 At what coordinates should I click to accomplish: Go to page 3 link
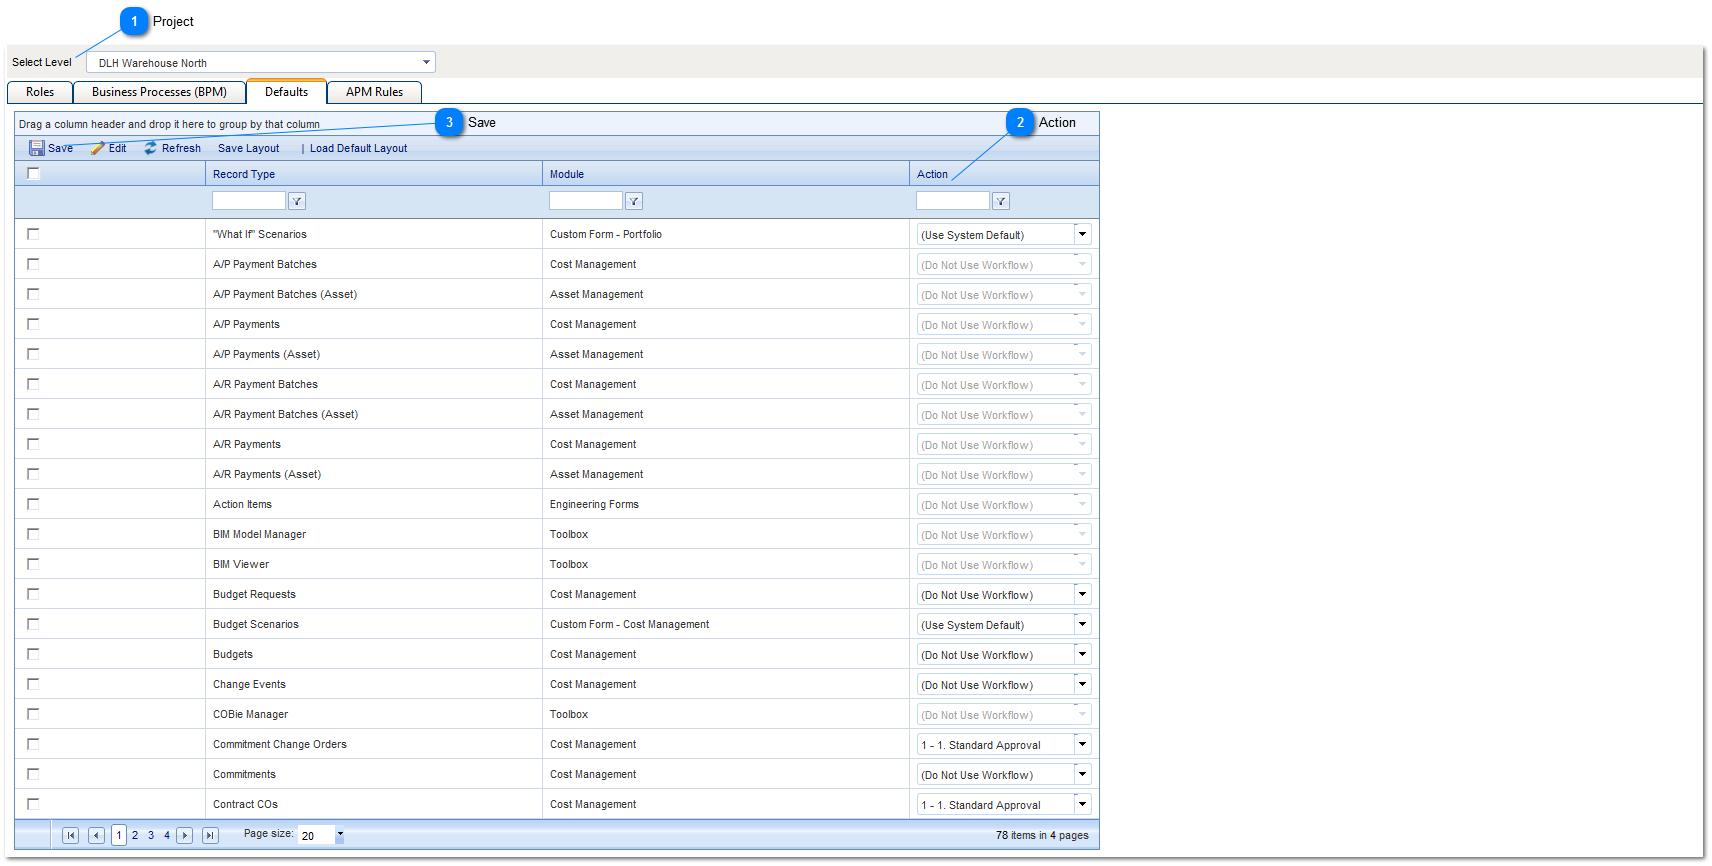click(x=151, y=835)
